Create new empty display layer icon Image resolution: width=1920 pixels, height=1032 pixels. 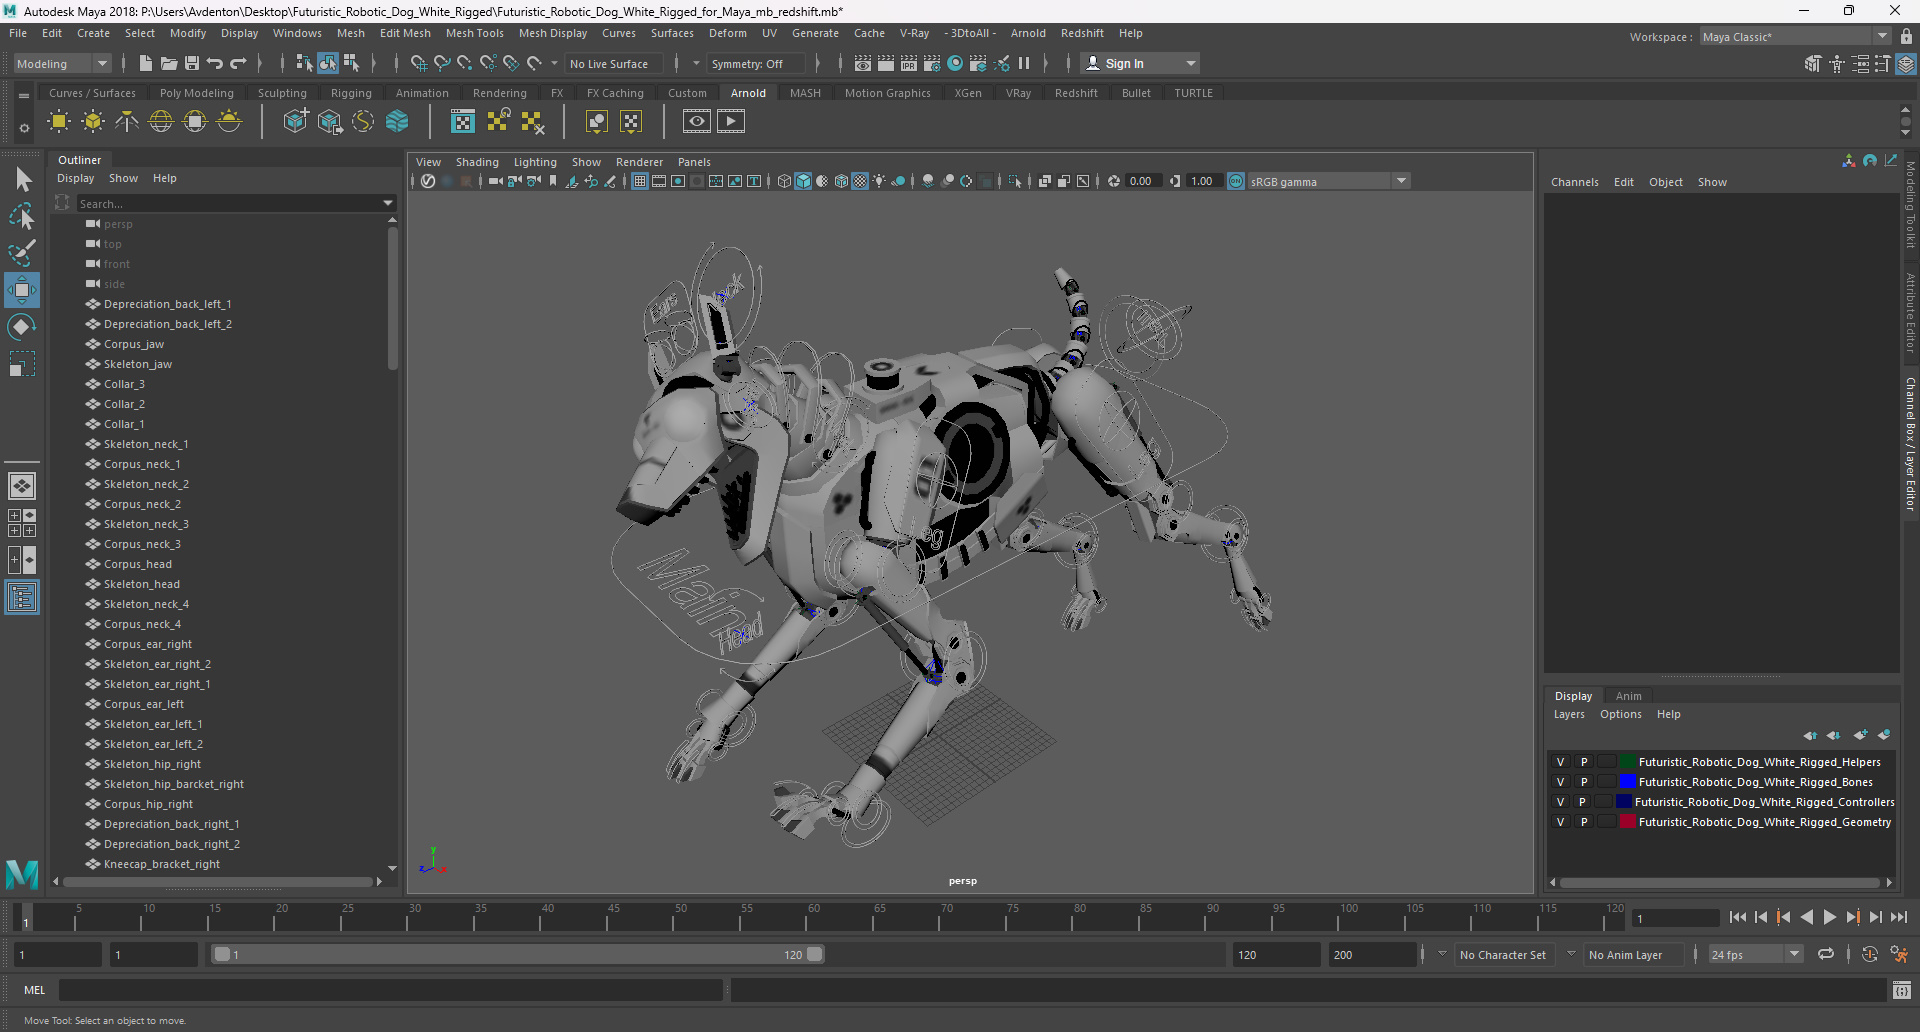tap(1860, 735)
